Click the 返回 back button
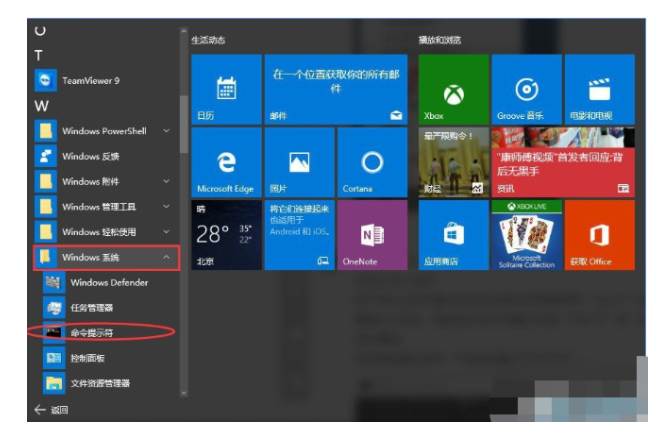The image size is (667, 435). coord(51,410)
